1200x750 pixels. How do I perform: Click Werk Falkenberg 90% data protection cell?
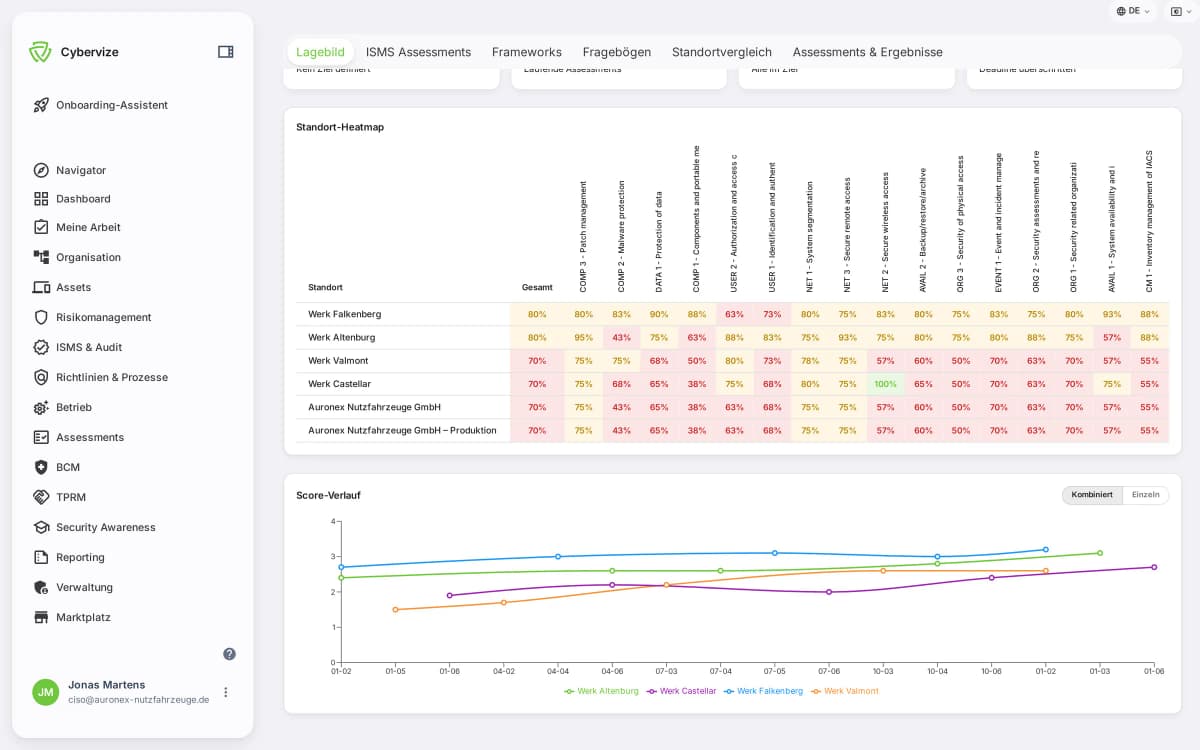[x=659, y=314]
